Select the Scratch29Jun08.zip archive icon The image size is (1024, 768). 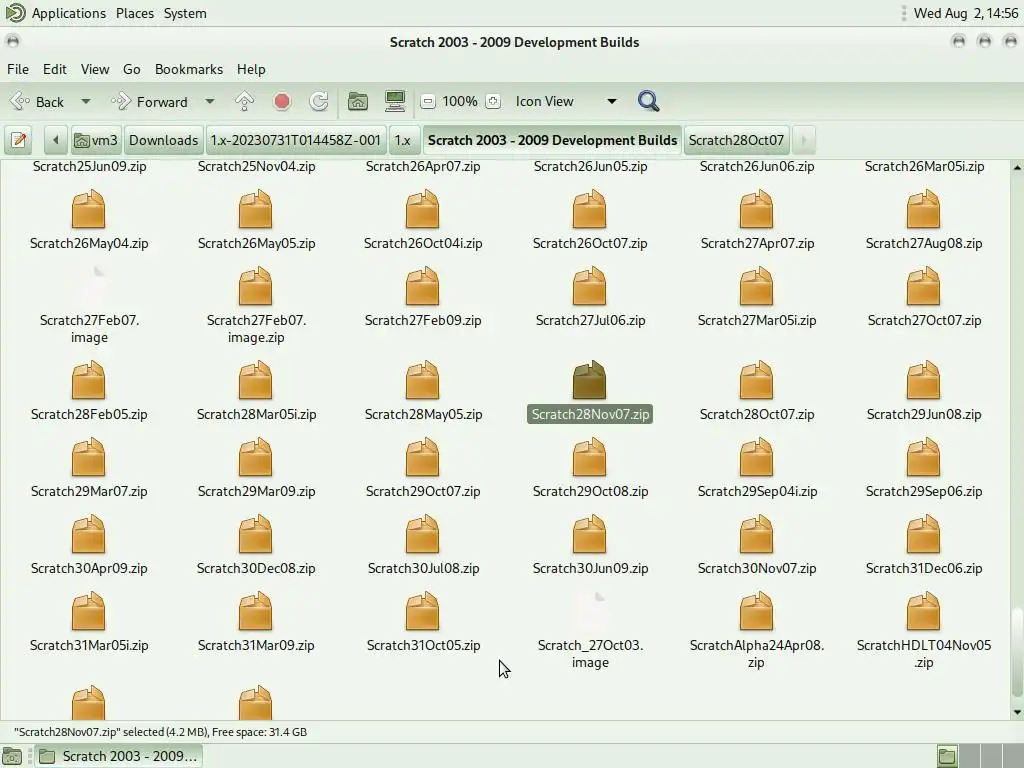[923, 379]
